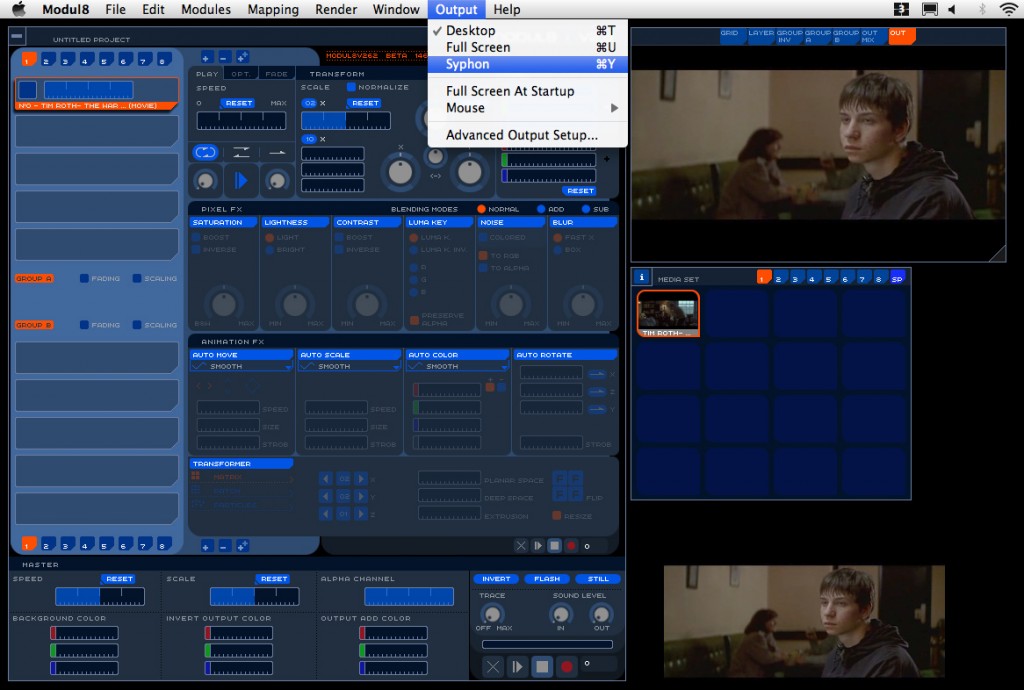Click the master sequencer clear X button
The width and height of the screenshot is (1024, 690).
coord(493,666)
